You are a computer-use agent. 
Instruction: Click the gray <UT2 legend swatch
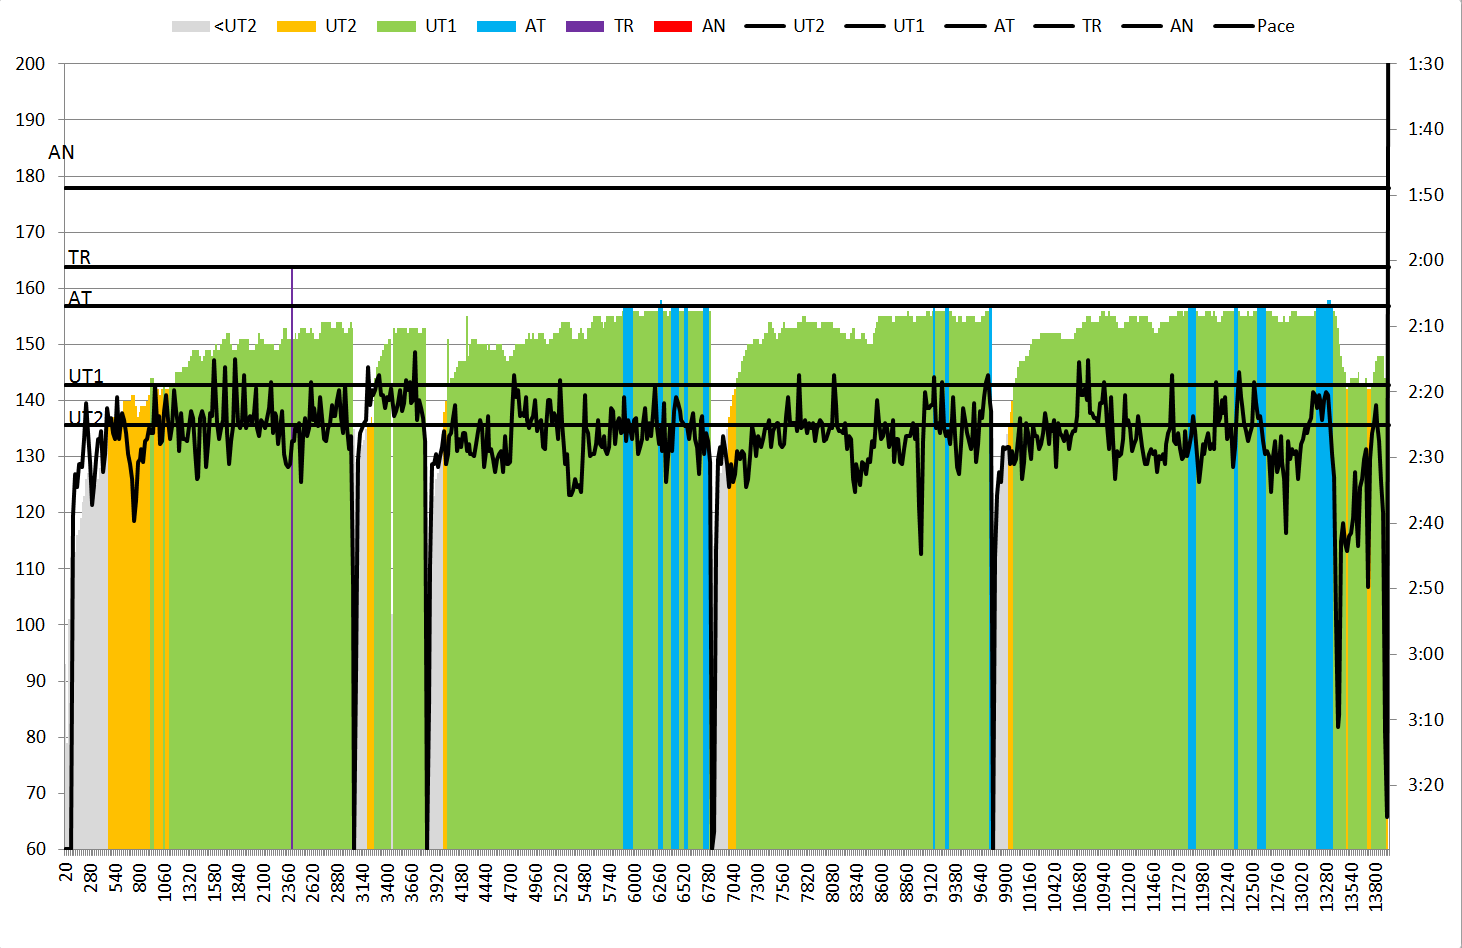[190, 26]
